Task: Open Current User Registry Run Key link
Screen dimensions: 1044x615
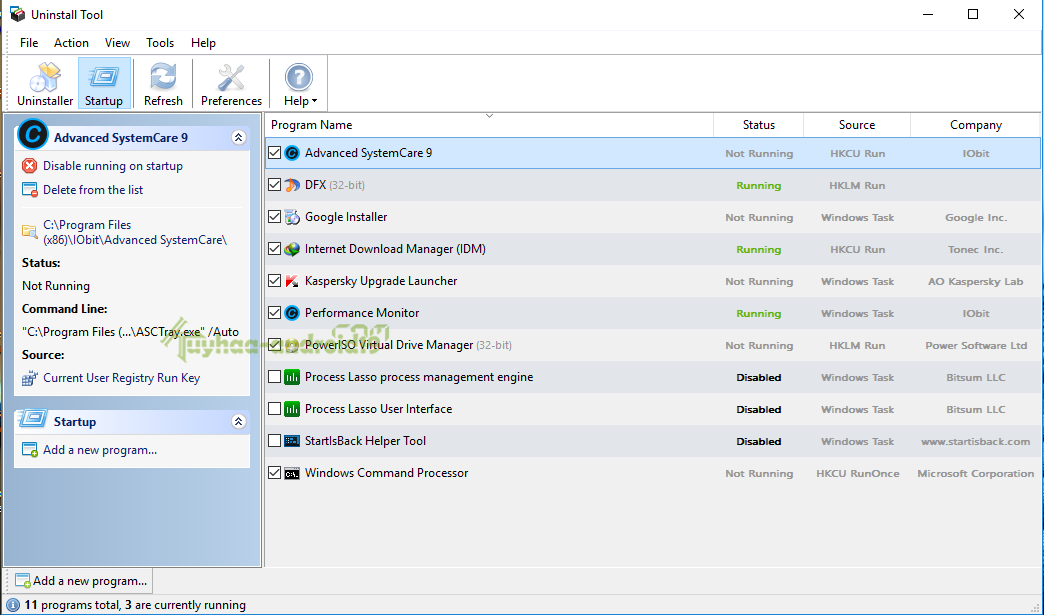Action: pos(121,378)
